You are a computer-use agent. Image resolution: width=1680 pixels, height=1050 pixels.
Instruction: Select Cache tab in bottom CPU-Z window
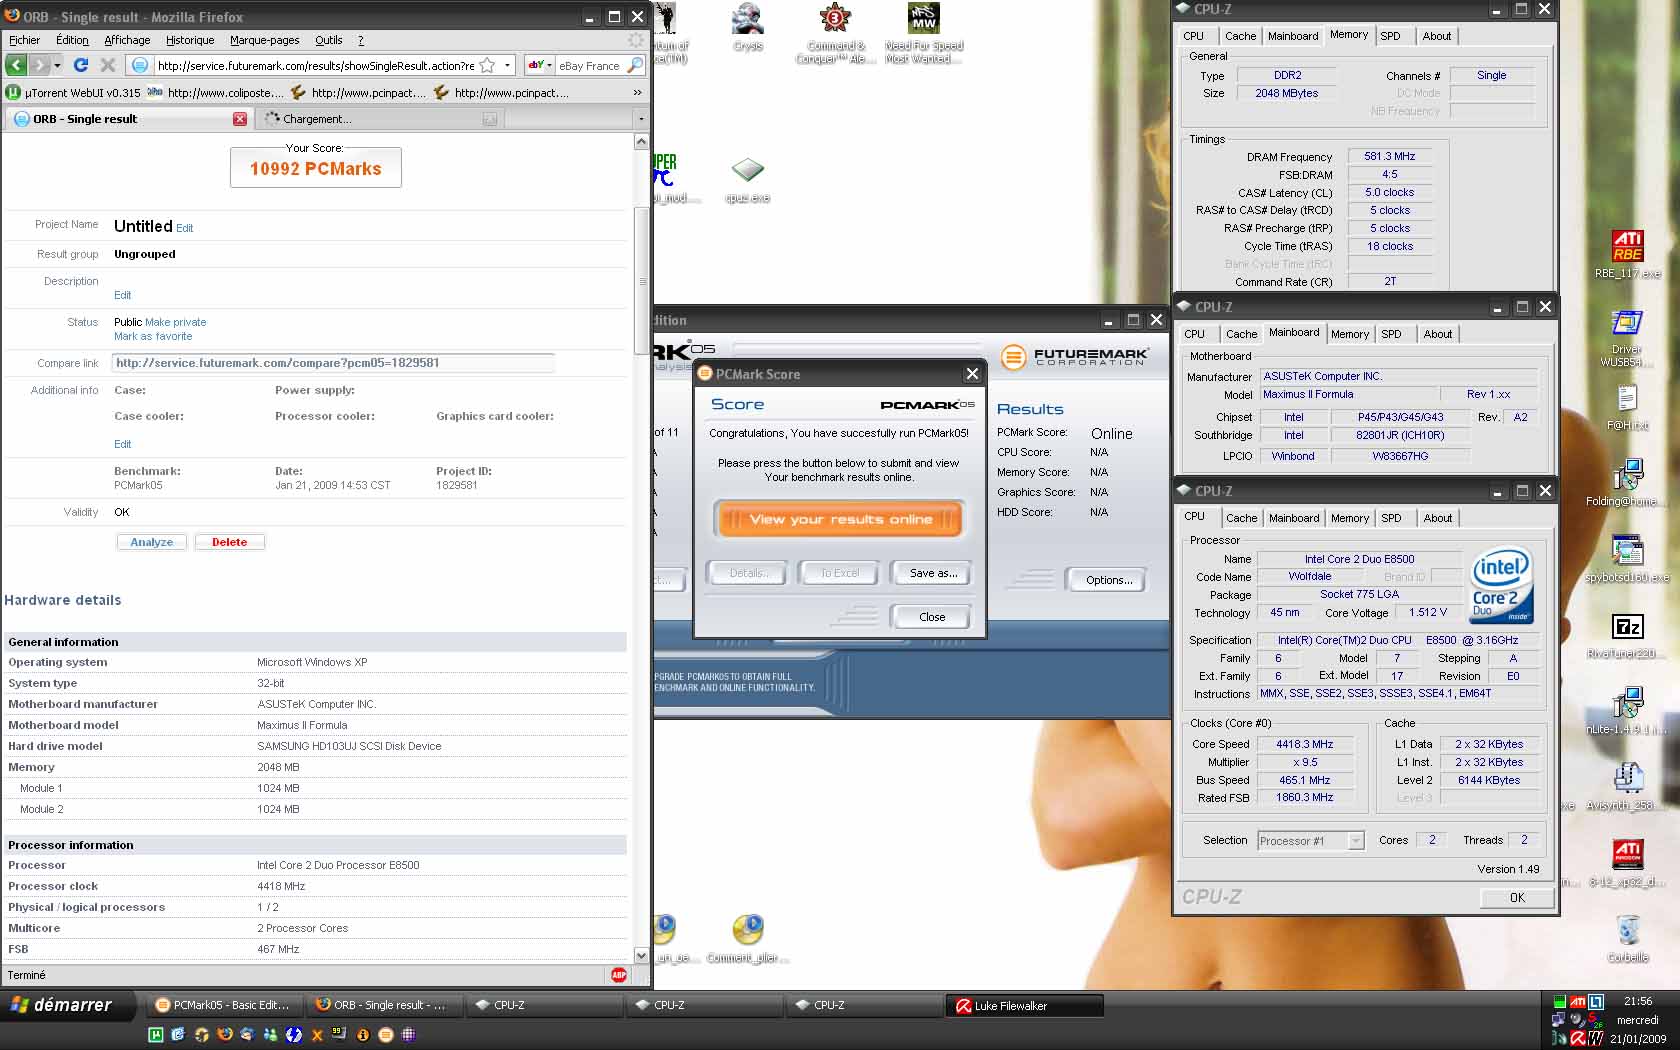tap(1241, 518)
